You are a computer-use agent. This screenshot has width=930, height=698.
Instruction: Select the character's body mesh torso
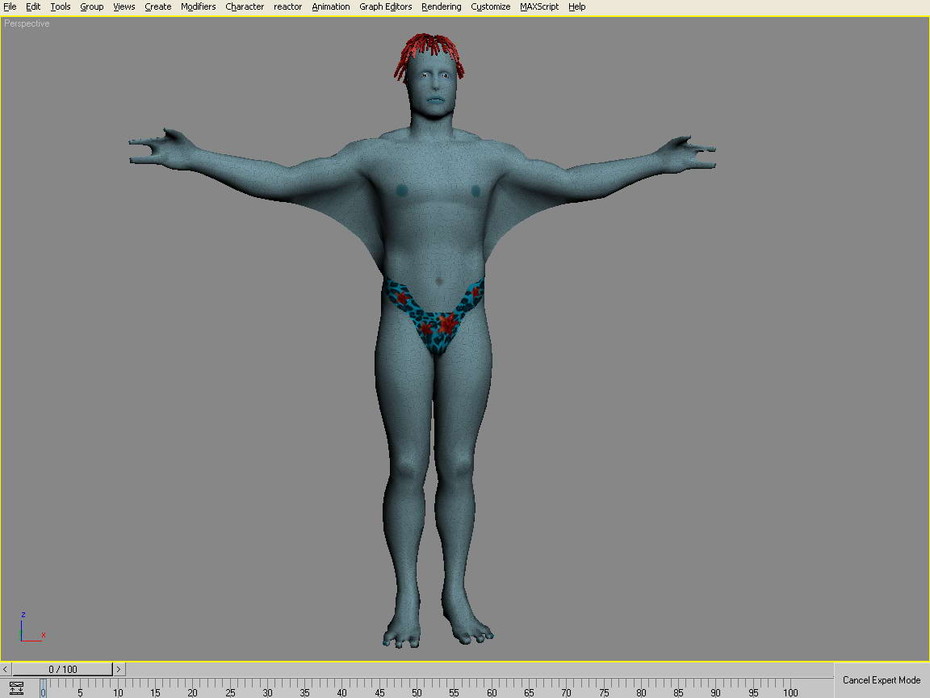click(435, 208)
